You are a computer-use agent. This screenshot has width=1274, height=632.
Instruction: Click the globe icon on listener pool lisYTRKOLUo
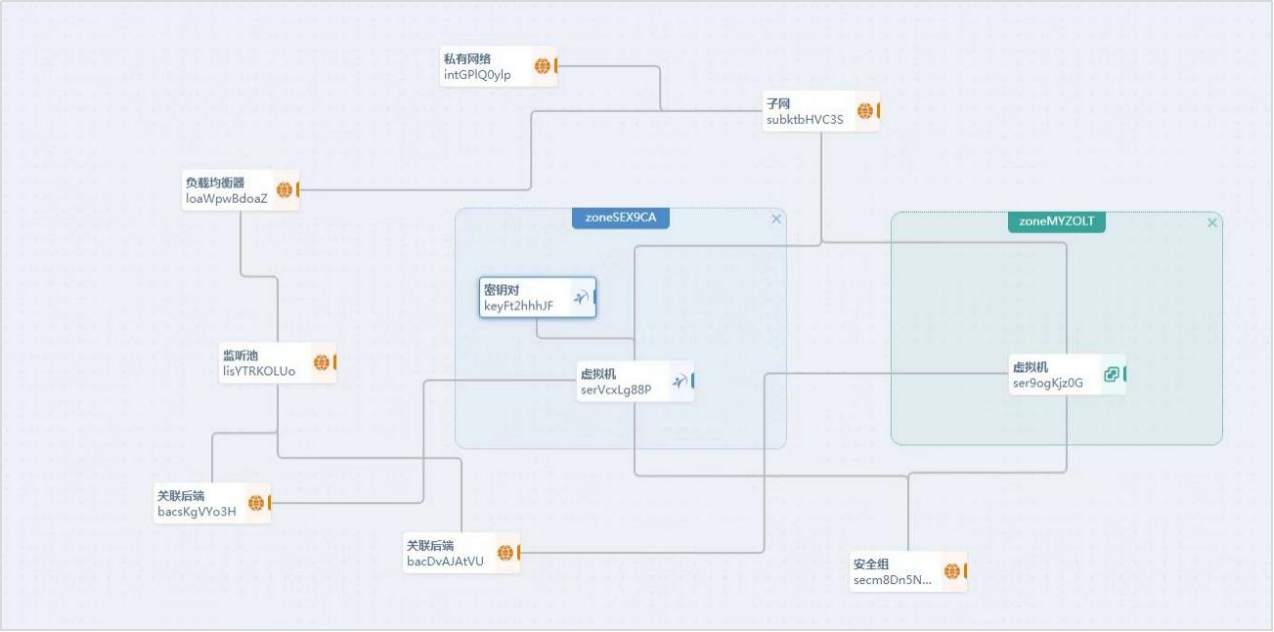(321, 362)
